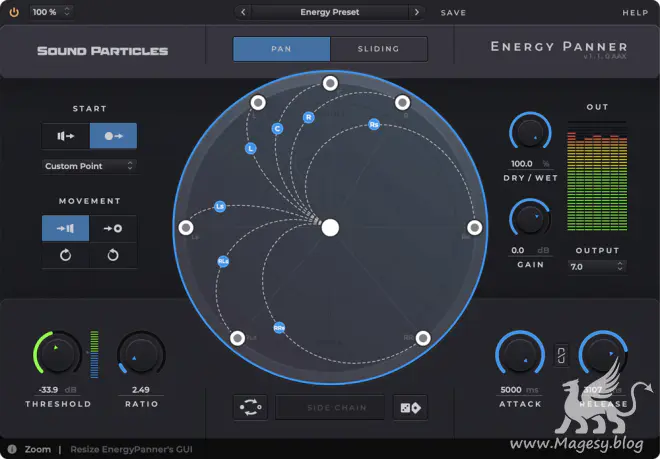
Task: Click the info icon in status bar
Action: 12,449
